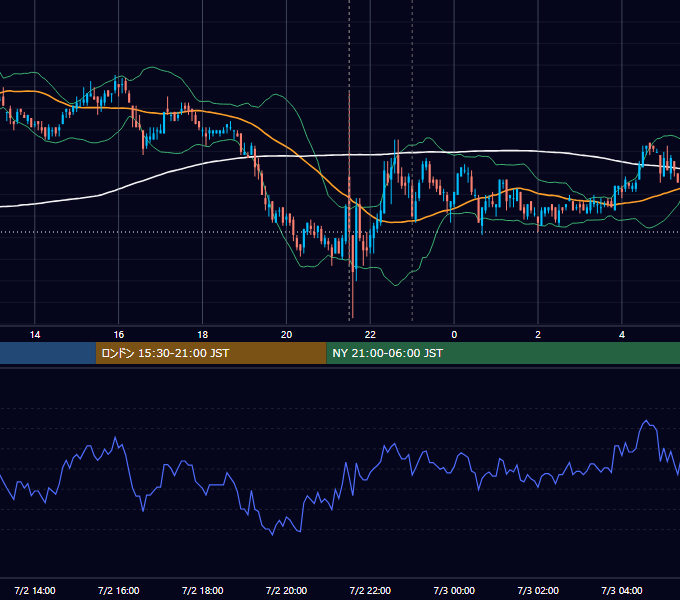Click the 4 hour label on time axis
The height and width of the screenshot is (600, 680).
(622, 335)
